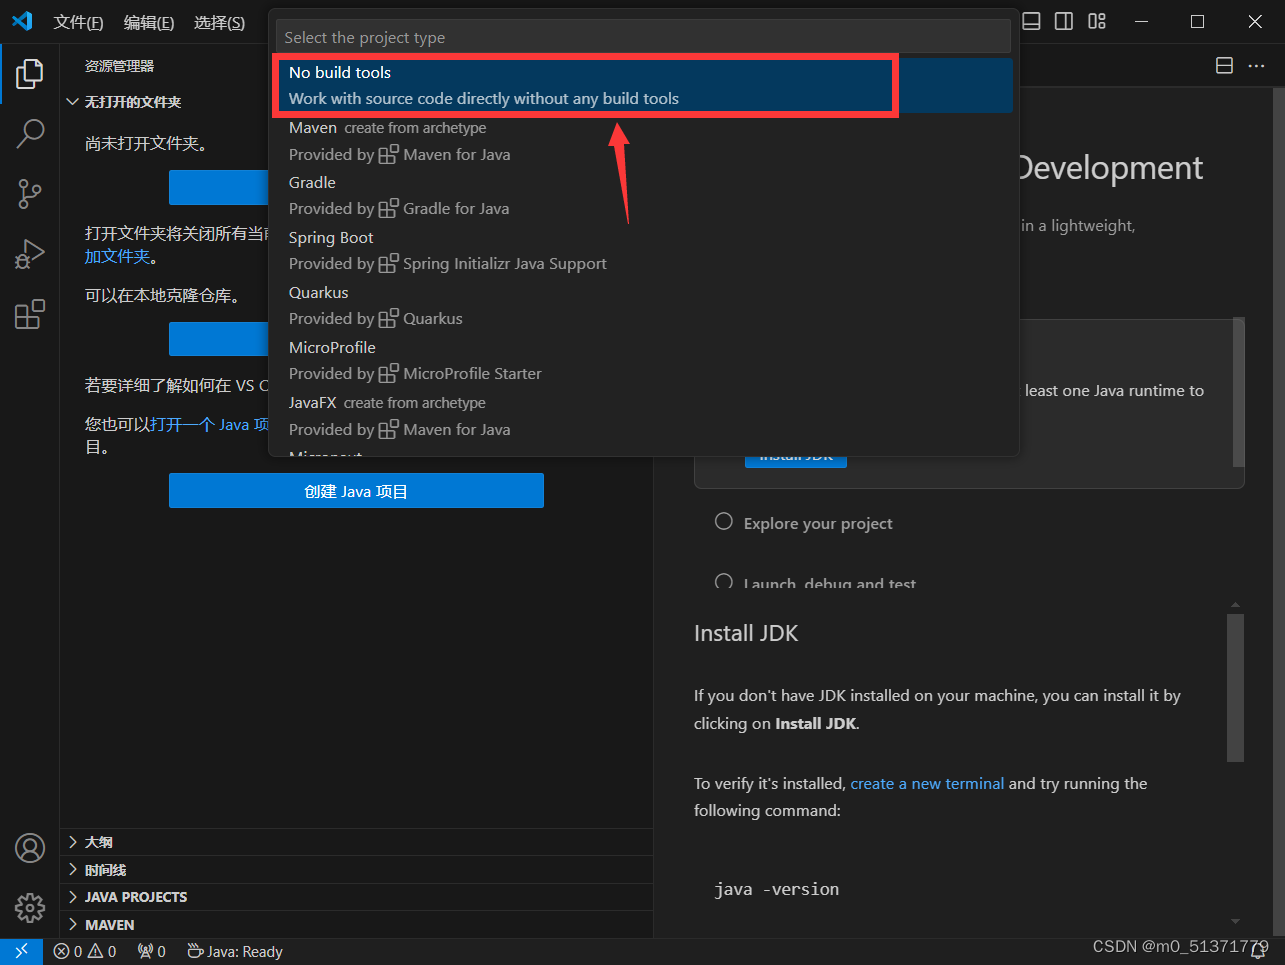Expand the MAVEN section
Image resolution: width=1285 pixels, height=965 pixels.
pyautogui.click(x=356, y=925)
